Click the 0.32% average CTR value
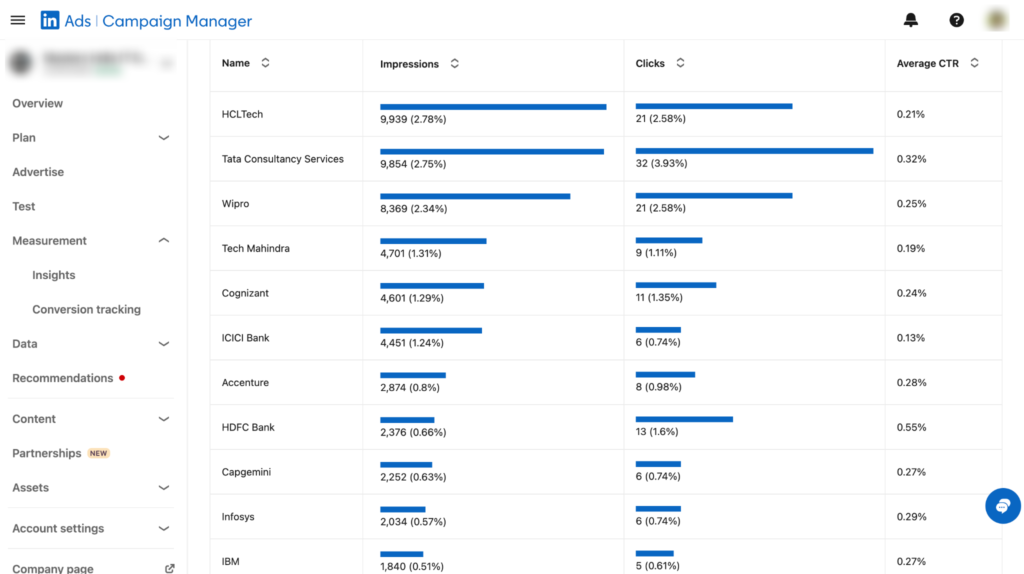The width and height of the screenshot is (1024, 574). pyautogui.click(x=911, y=159)
